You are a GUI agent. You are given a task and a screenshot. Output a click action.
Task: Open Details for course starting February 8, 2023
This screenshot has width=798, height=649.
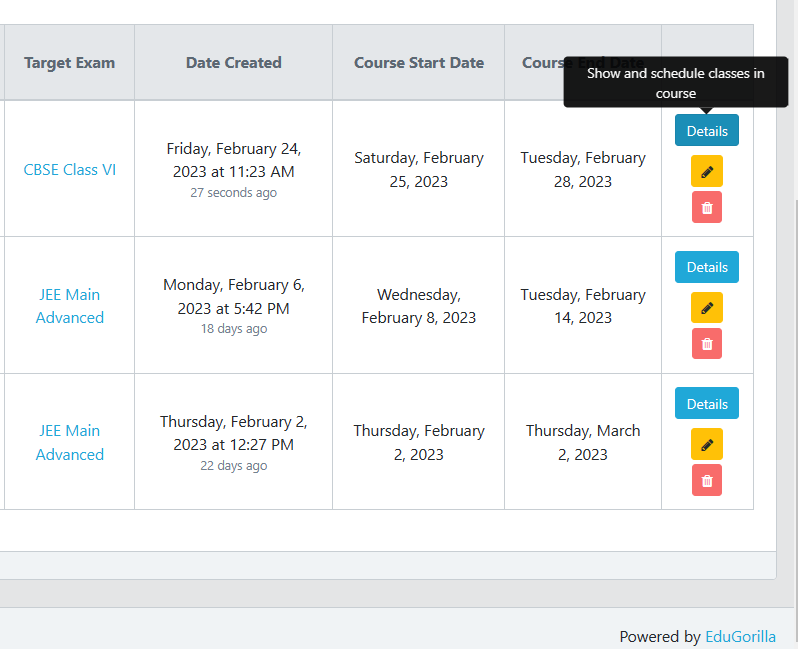coord(707,267)
